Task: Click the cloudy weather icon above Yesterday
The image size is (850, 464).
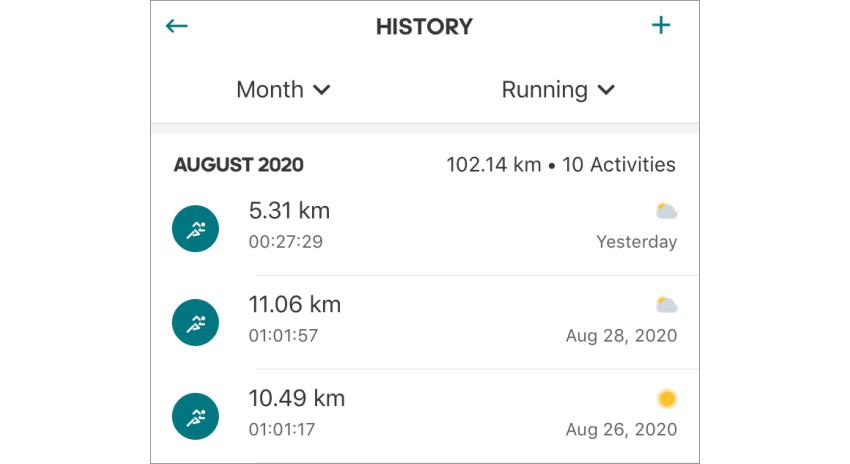Action: 666,211
